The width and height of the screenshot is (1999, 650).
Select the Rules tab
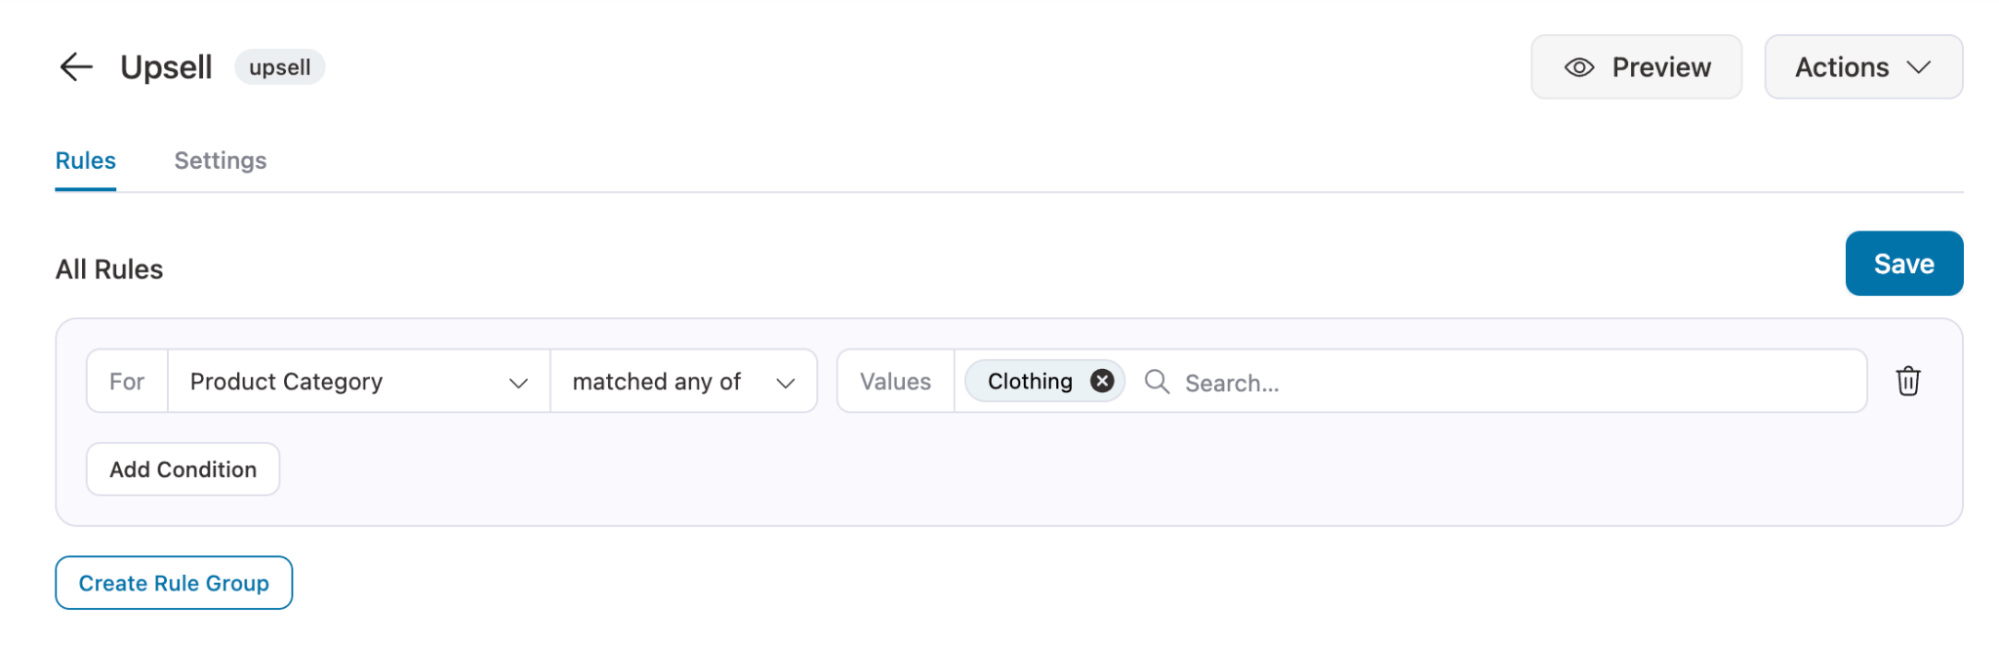pos(85,161)
